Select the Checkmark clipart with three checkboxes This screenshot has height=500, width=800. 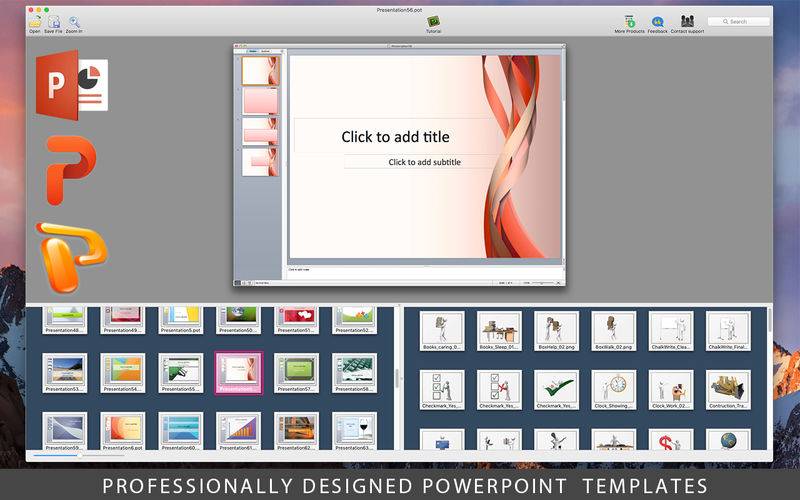coord(442,390)
